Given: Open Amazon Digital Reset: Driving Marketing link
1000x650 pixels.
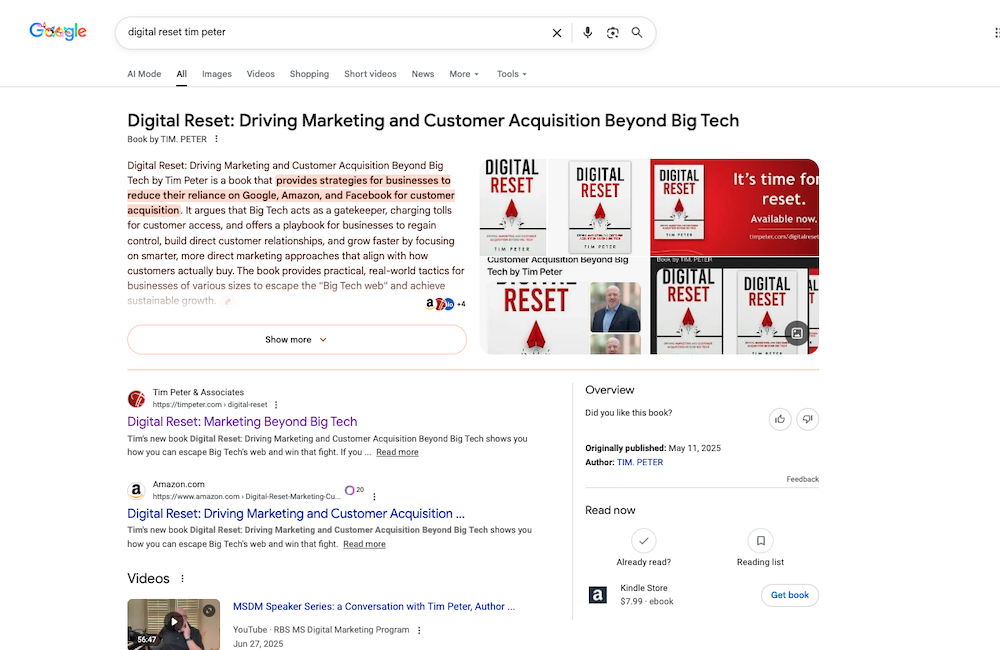Looking at the screenshot, I should 296,513.
